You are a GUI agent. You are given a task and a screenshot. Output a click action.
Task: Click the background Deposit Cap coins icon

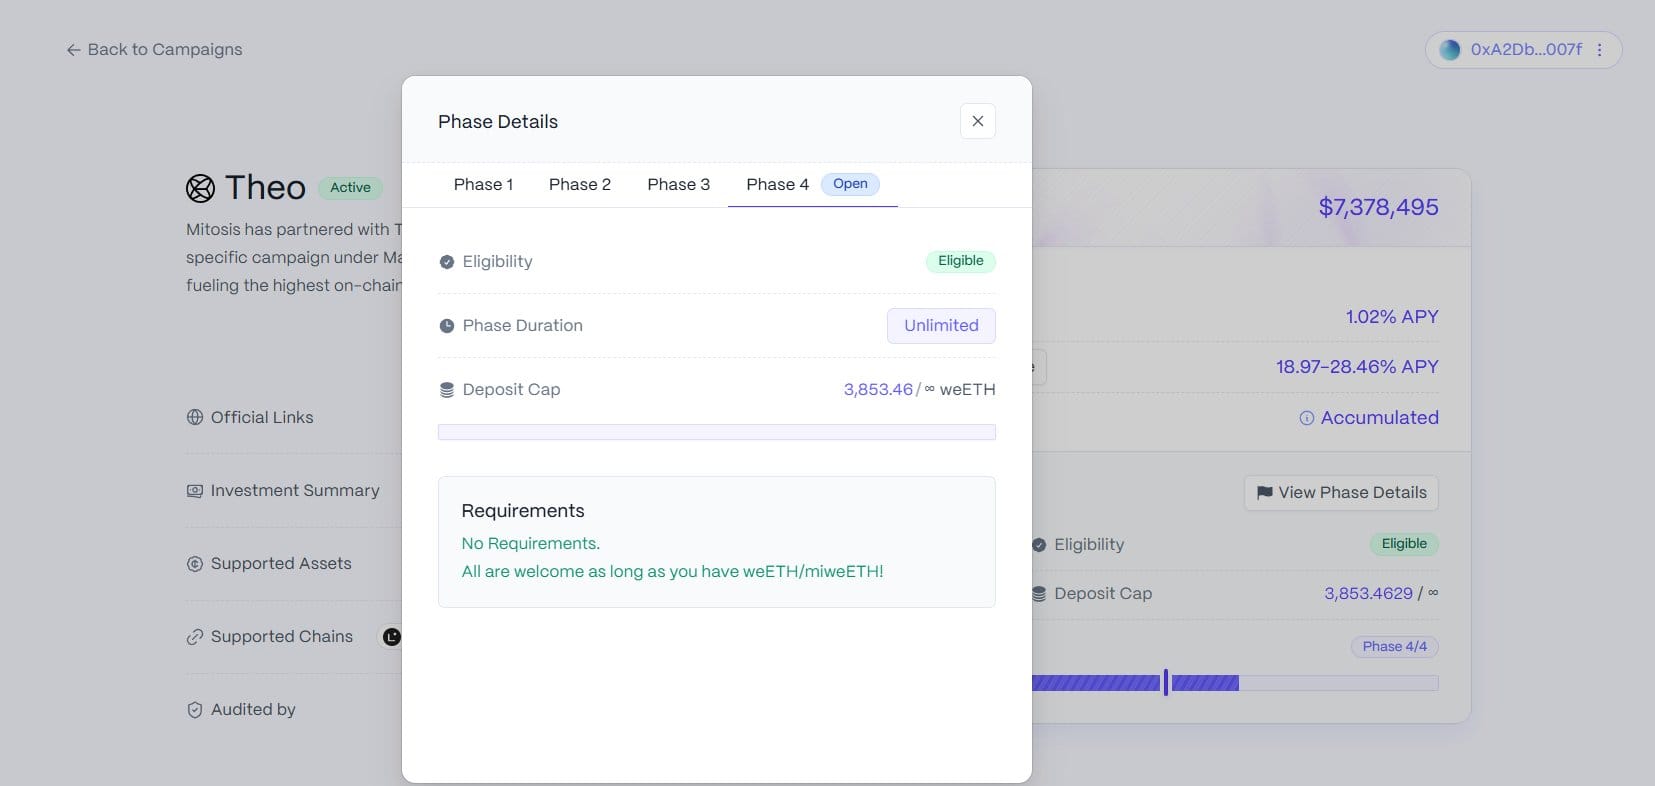click(x=1039, y=594)
